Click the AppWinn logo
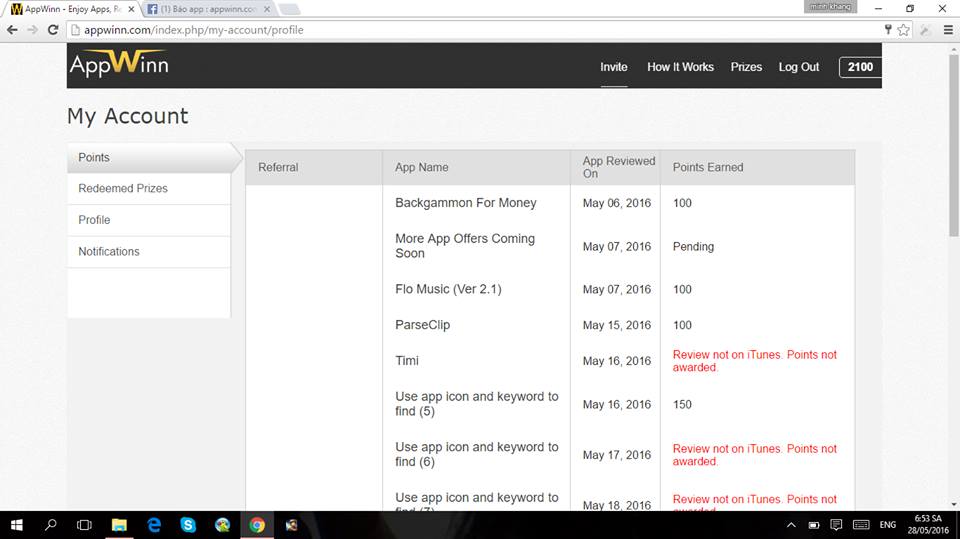Viewport: 960px width, 539px height. [119, 64]
